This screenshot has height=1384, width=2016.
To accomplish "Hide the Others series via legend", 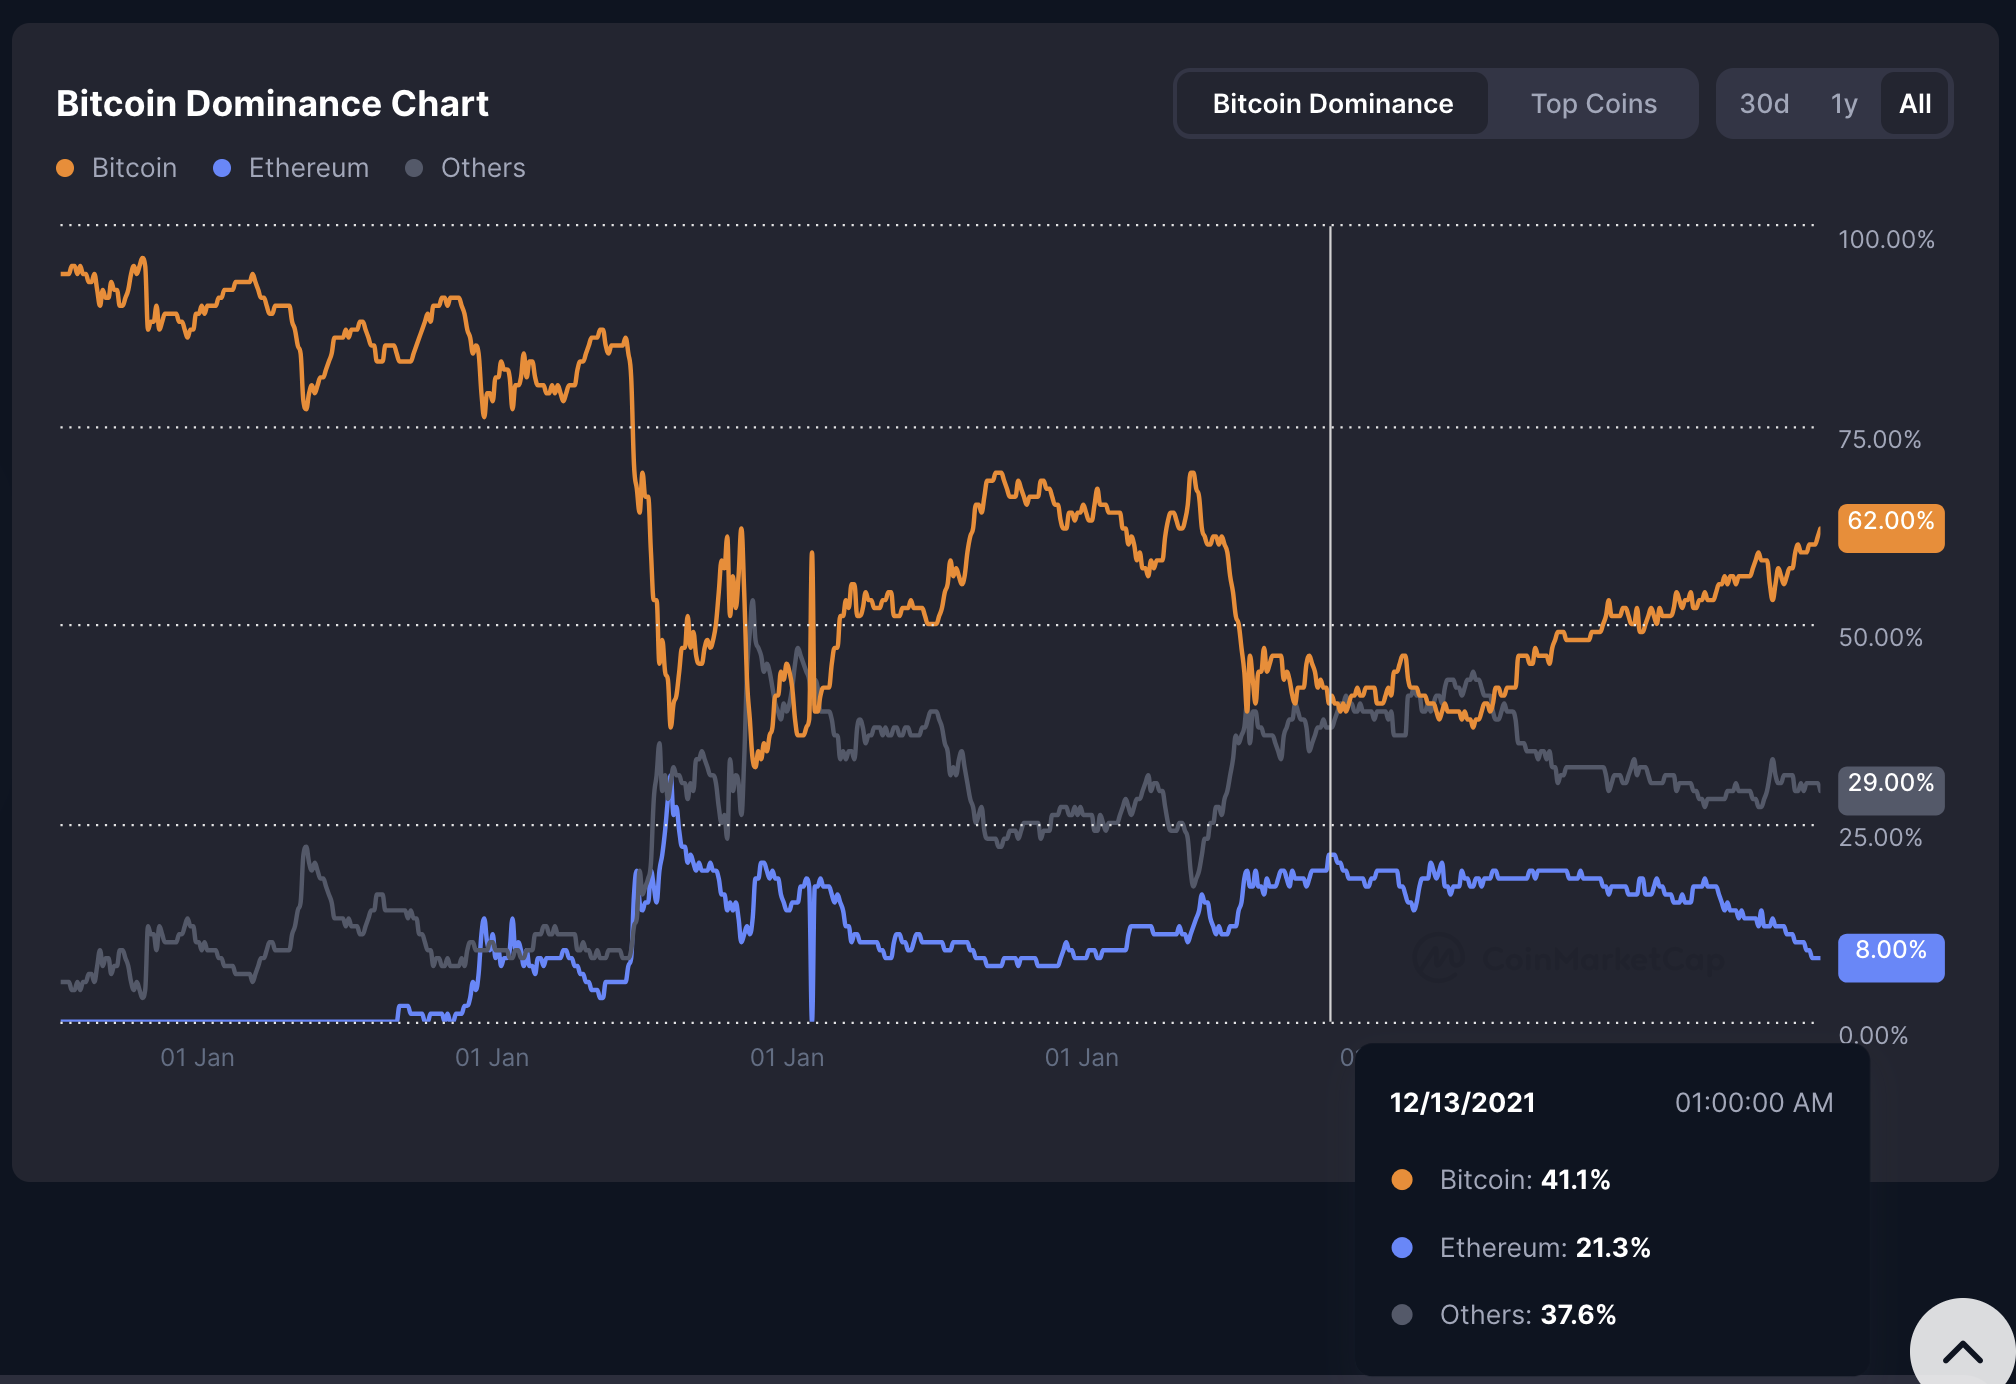I will point(483,168).
